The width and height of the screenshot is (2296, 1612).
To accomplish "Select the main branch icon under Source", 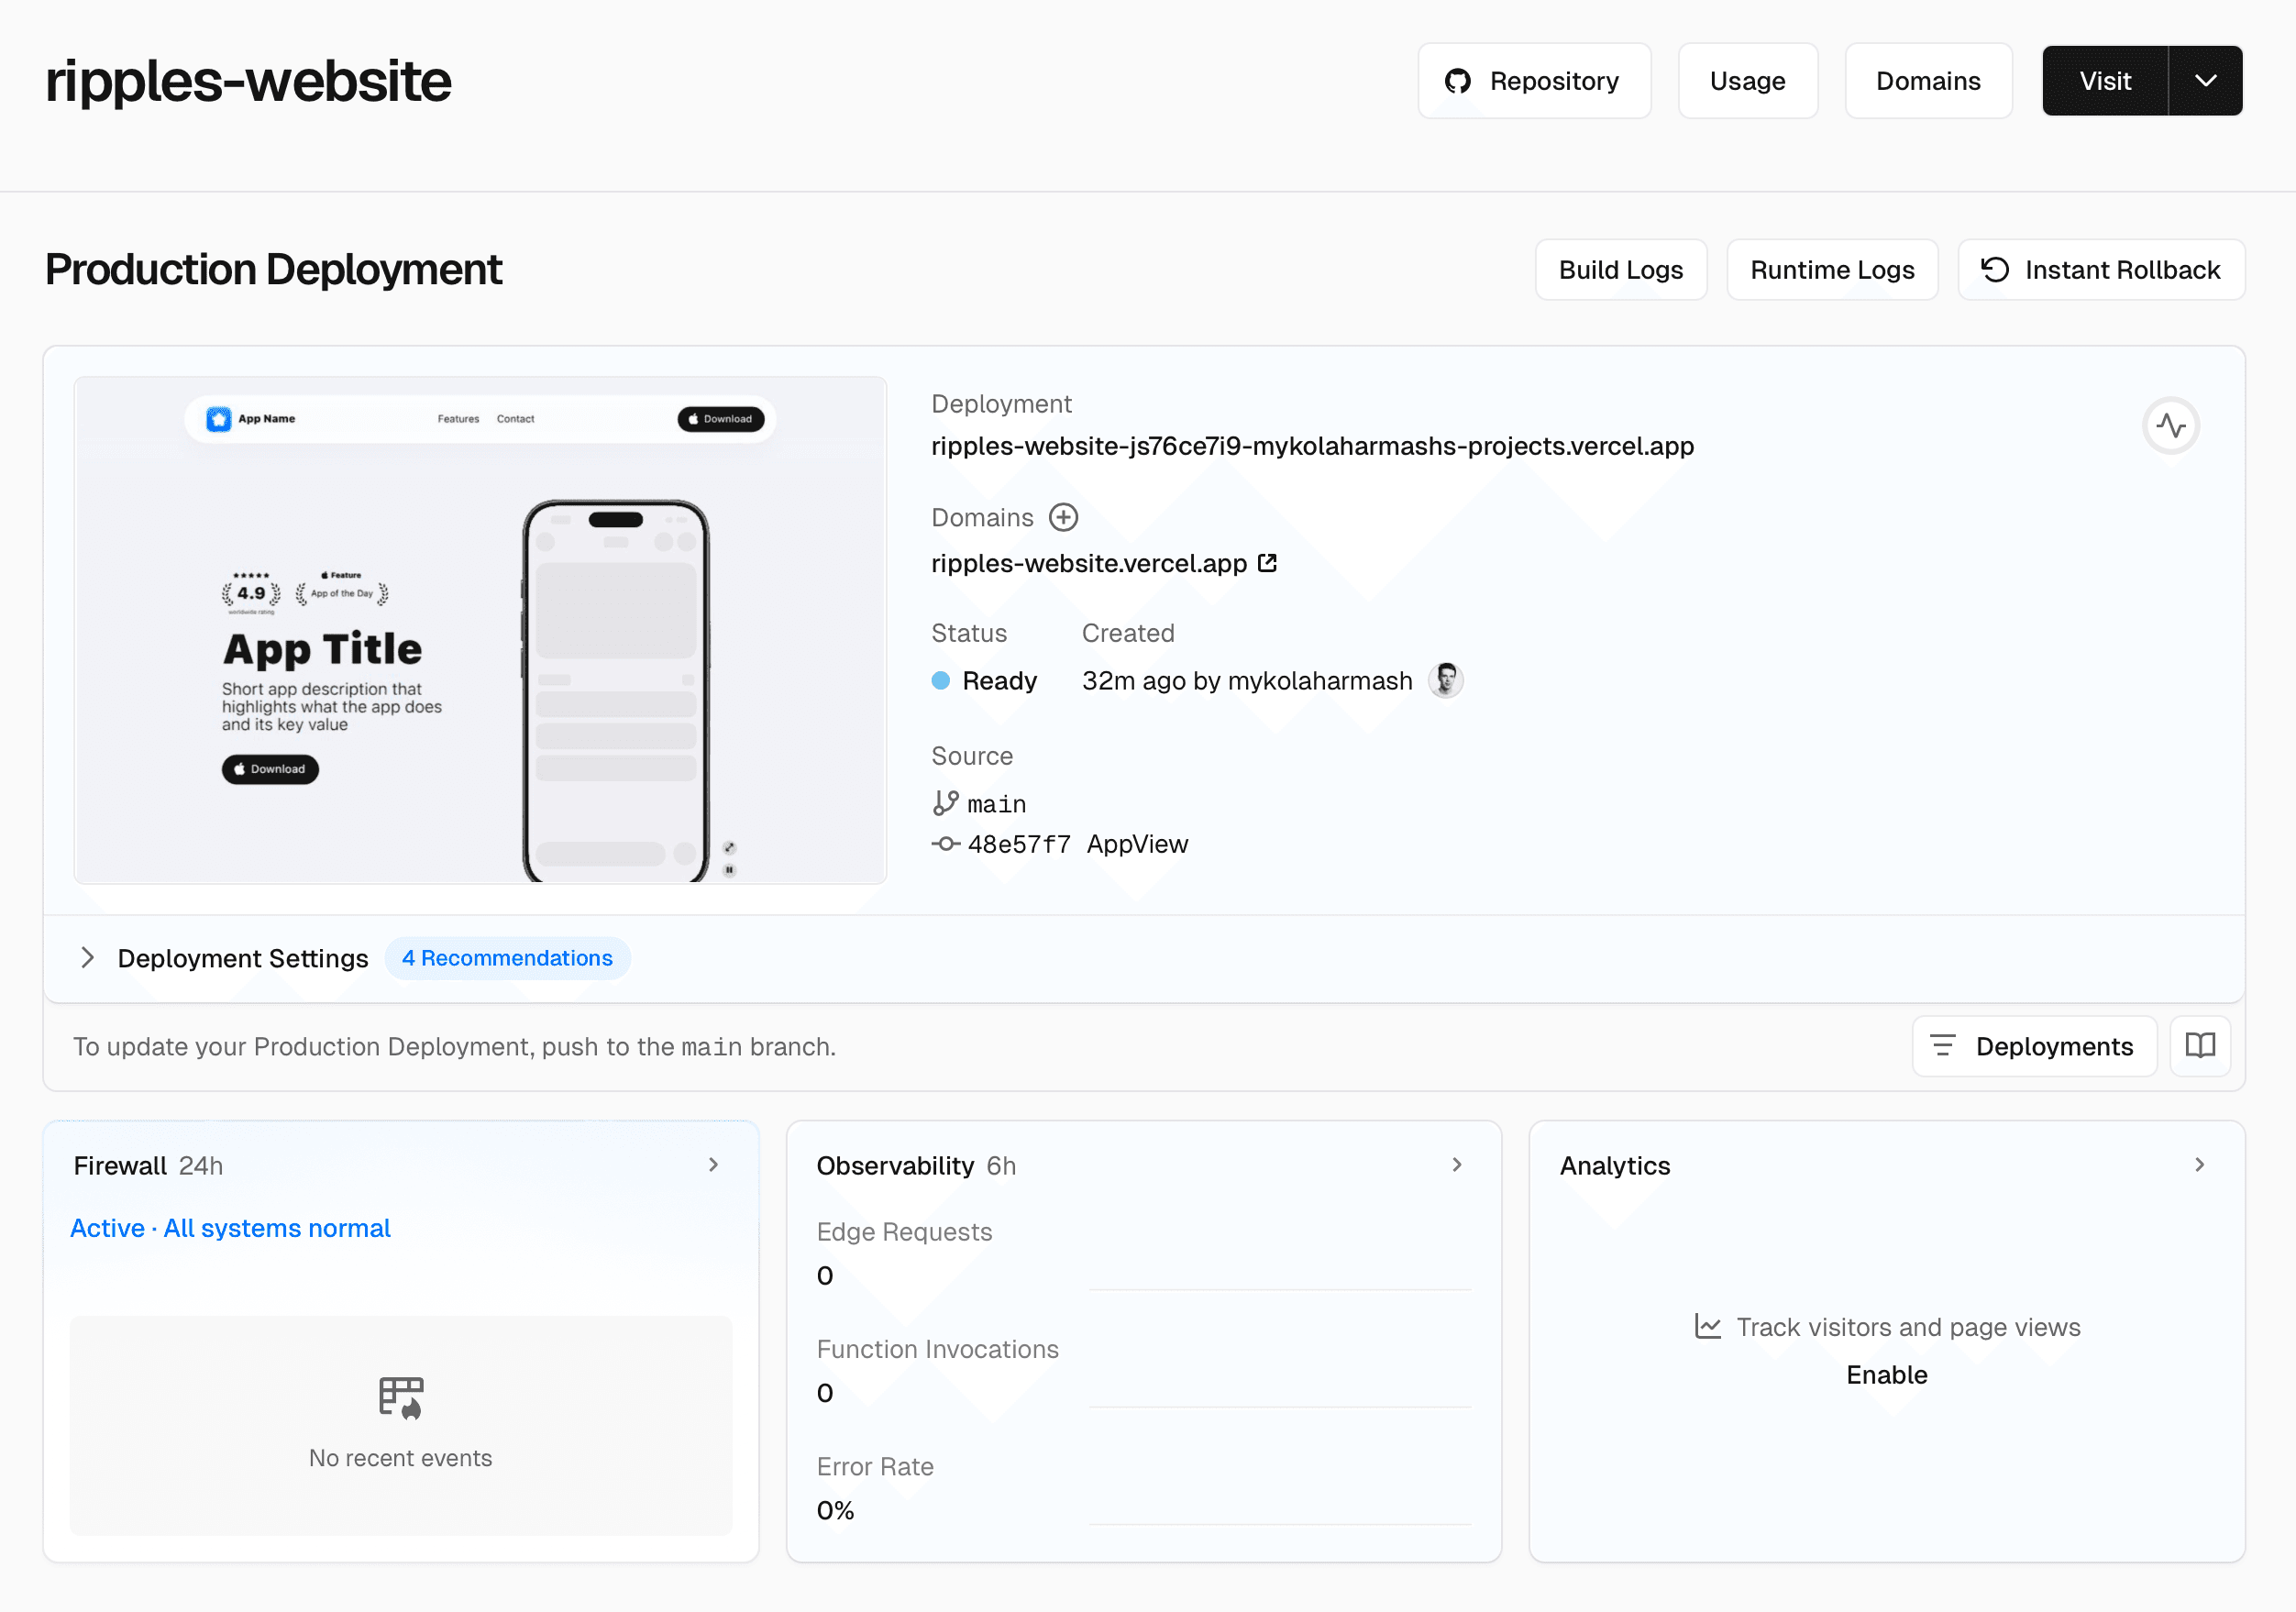I will coord(945,803).
